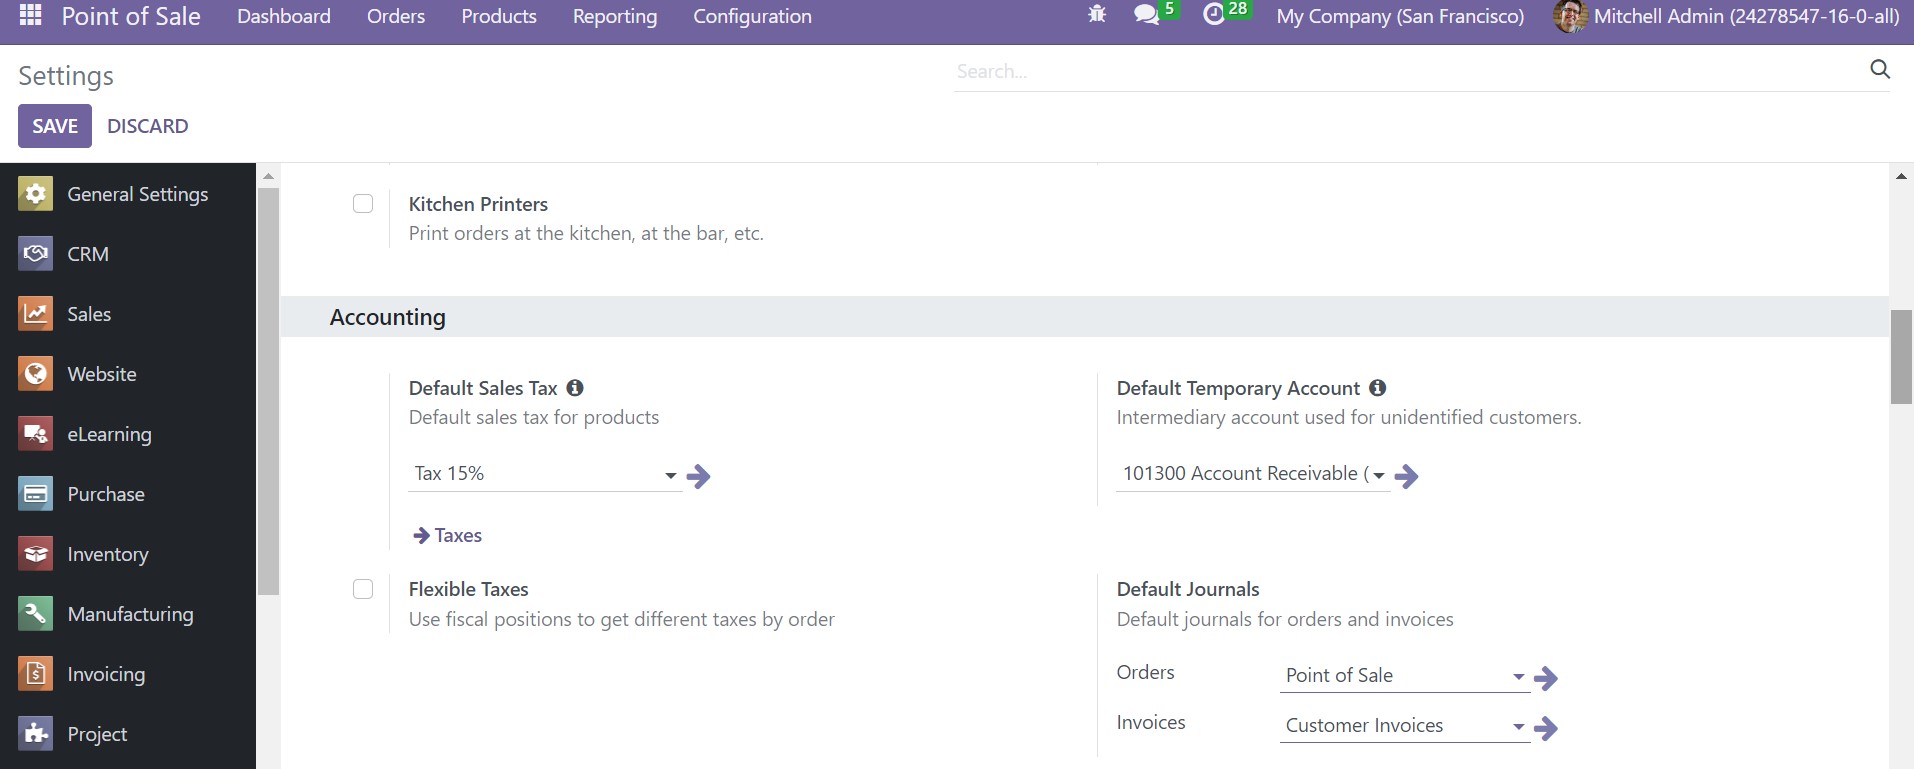Viewport: 1914px width, 769px height.
Task: Open the apps grid menu icon
Action: (31, 15)
